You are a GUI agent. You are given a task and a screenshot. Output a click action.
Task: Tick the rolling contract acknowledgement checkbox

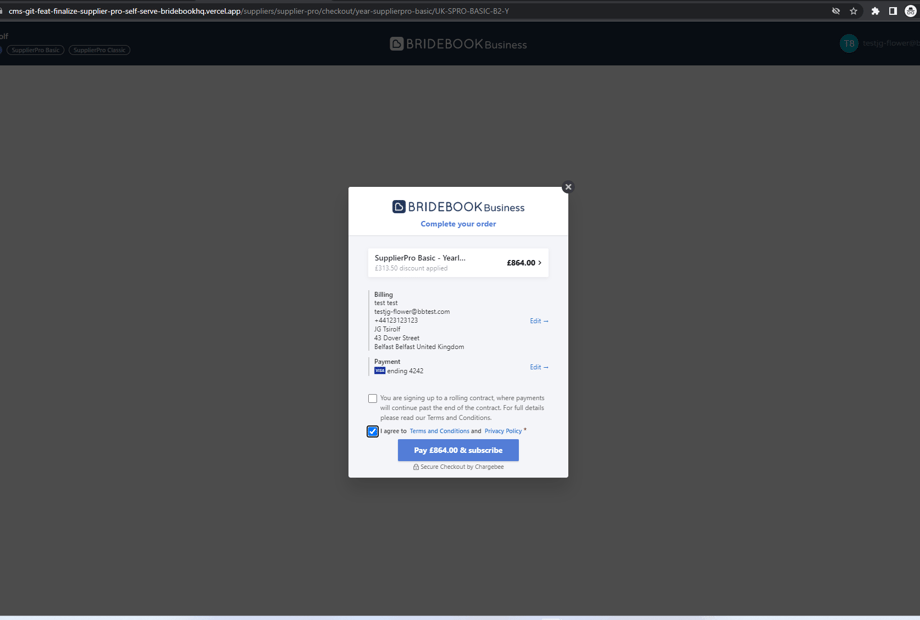[373, 398]
